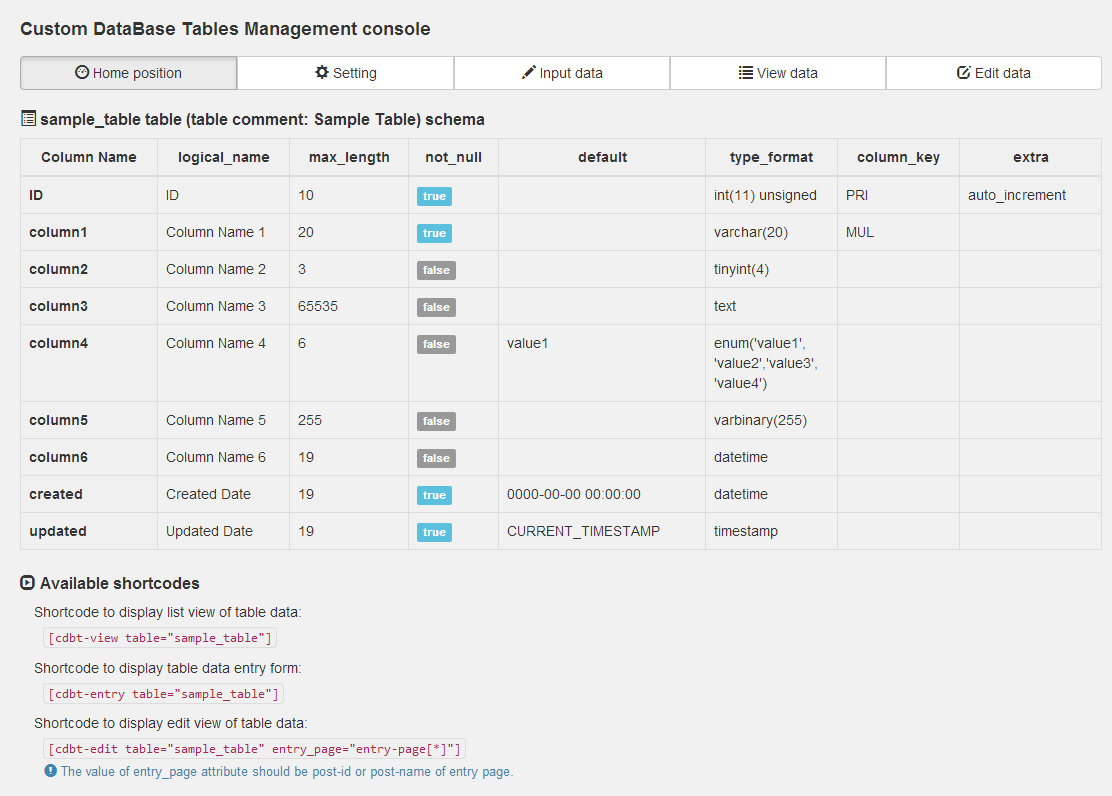The width and height of the screenshot is (1112, 796).
Task: Click the true badge in the ID row
Action: click(x=434, y=196)
